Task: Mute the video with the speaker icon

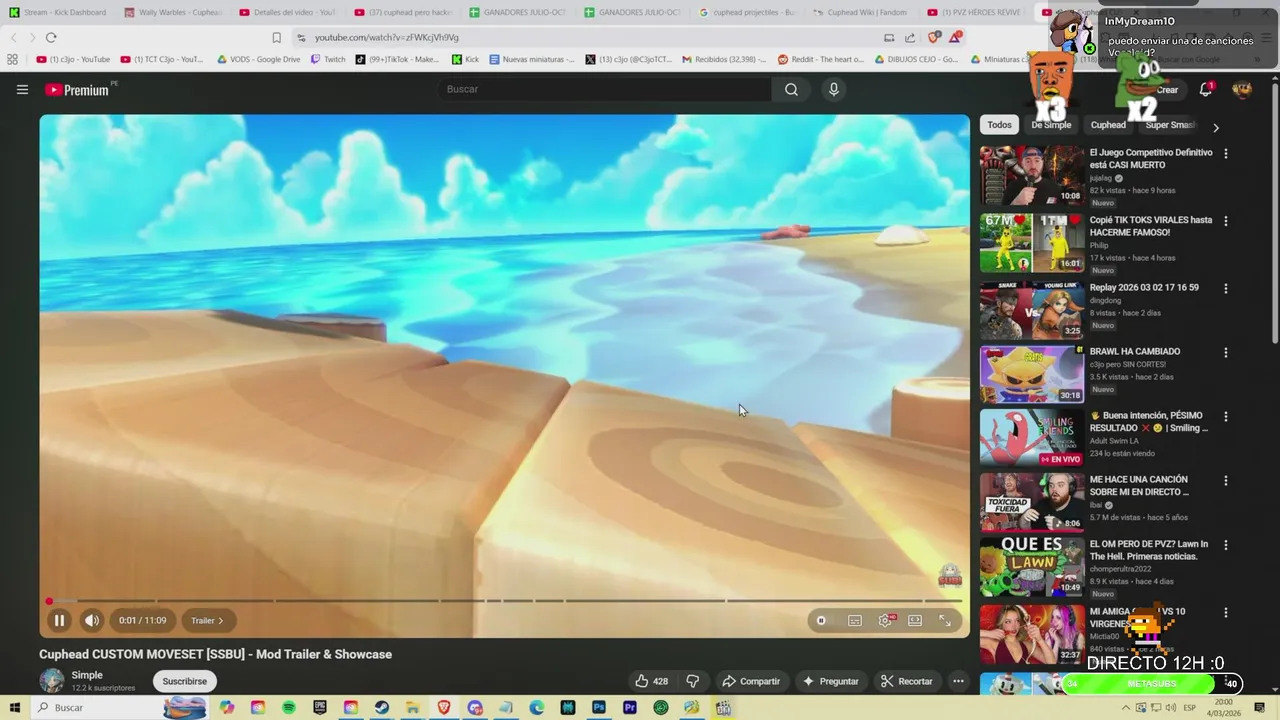Action: (x=91, y=621)
